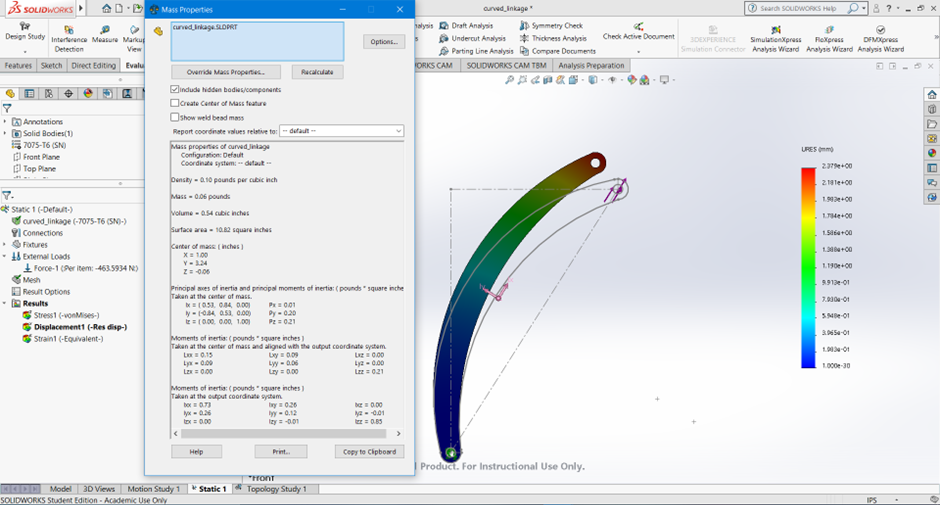Open the DFMXpress Analysis Wizard
This screenshot has height=505, width=940.
(880, 36)
